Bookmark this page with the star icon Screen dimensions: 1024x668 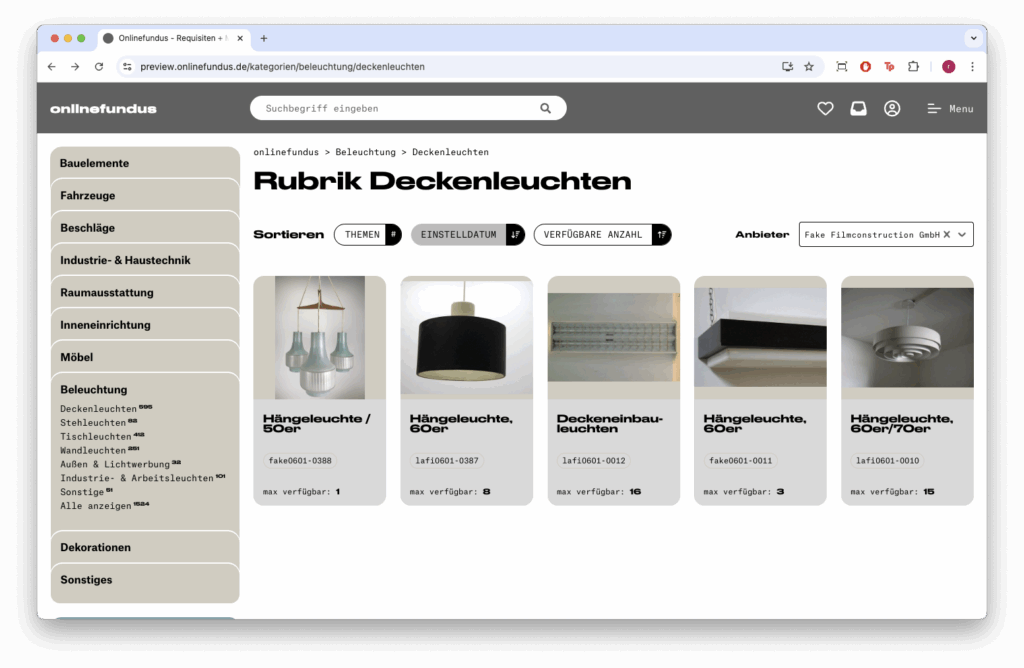(x=809, y=67)
